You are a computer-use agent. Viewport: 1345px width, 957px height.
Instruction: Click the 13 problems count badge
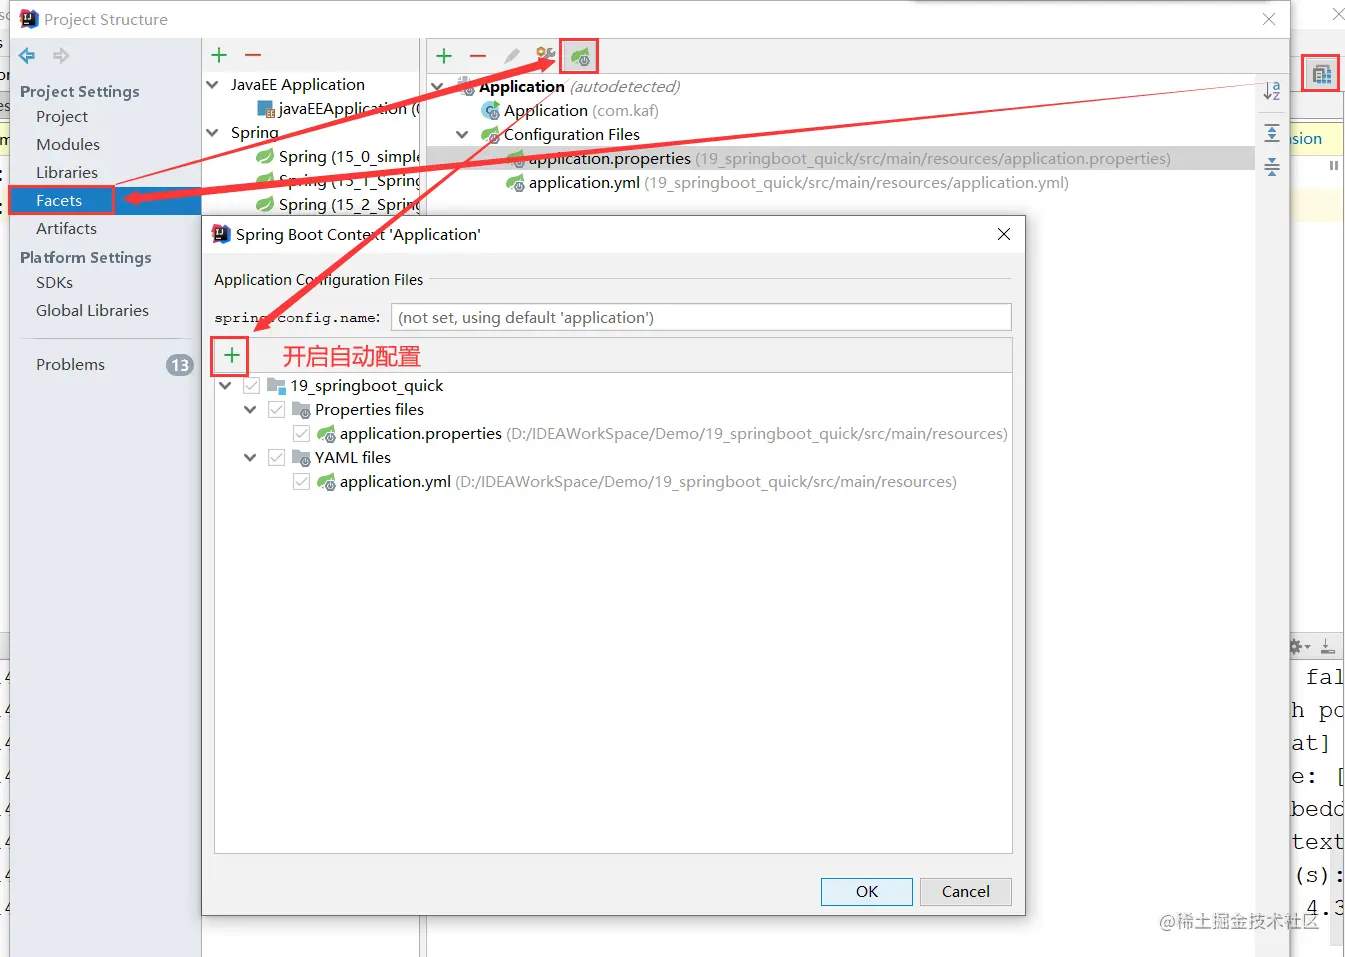coord(180,365)
